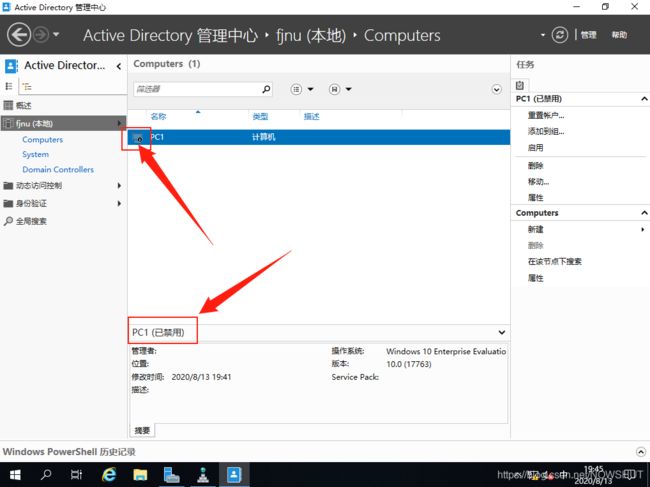Open Computers container link
The width and height of the screenshot is (650, 487).
pos(43,140)
